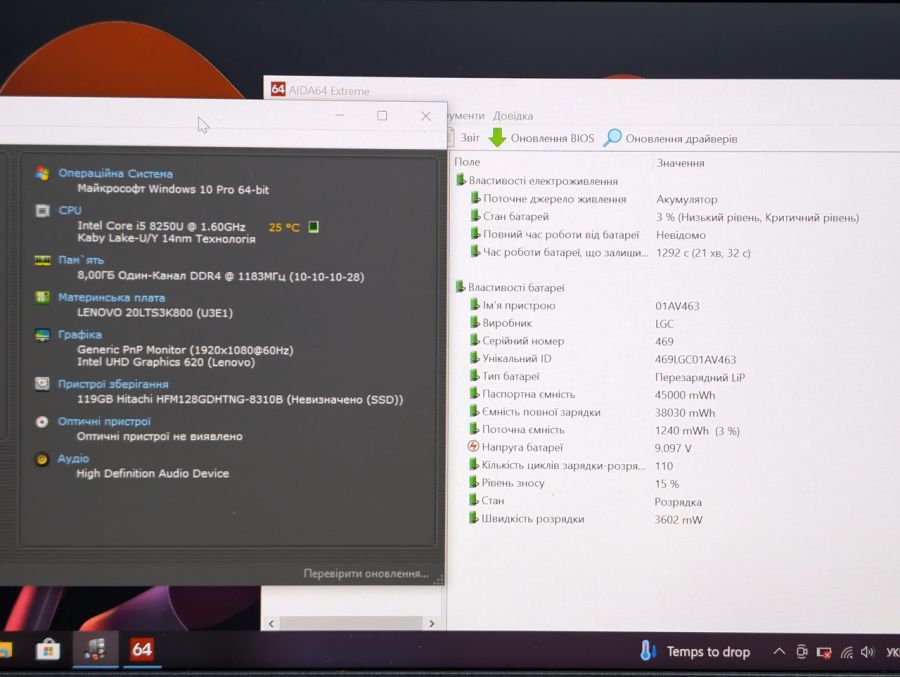
Task: Click the monitor icon beside Графіка
Action: (x=42, y=334)
